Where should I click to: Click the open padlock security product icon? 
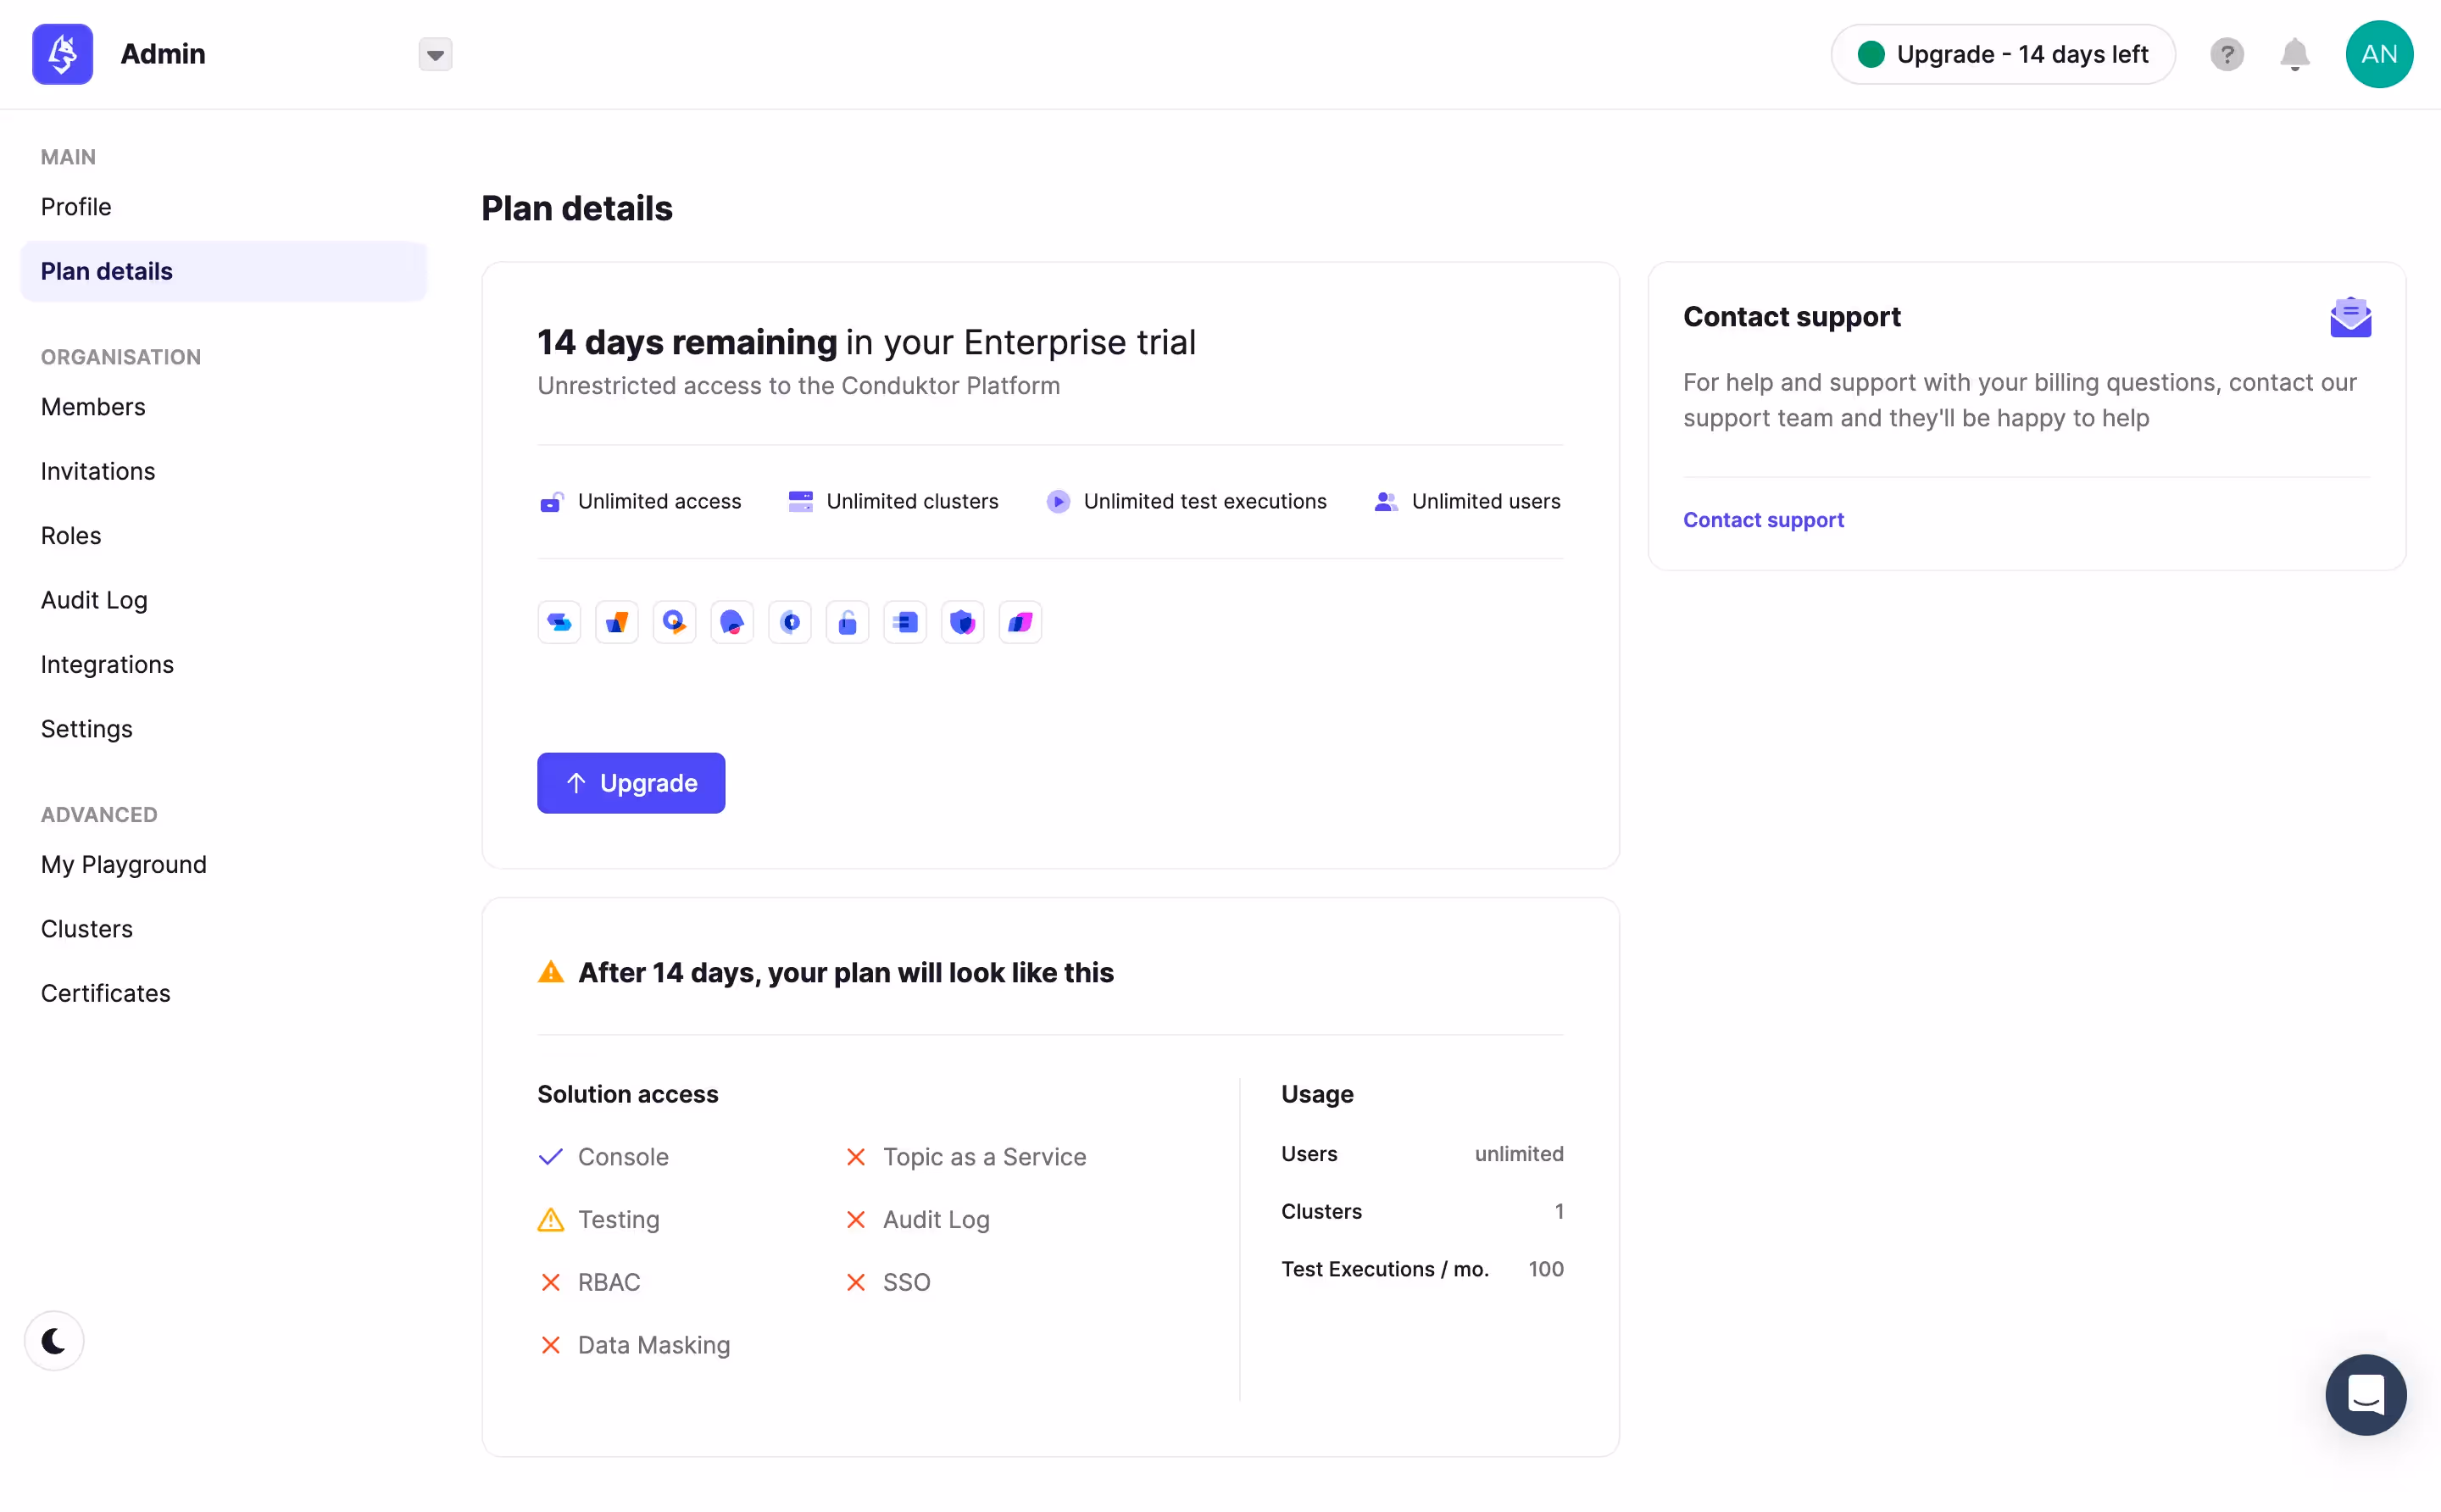(x=847, y=621)
